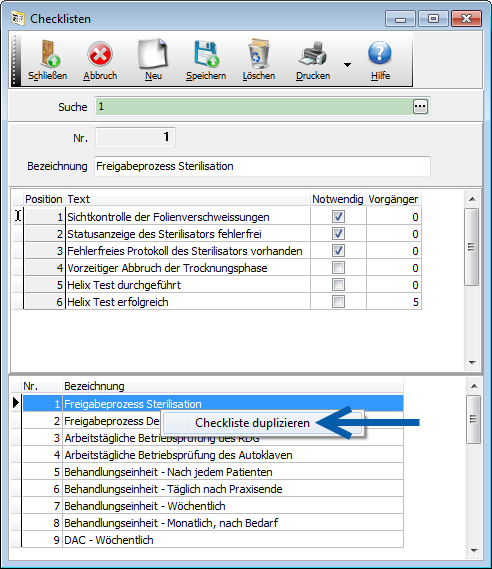Screen dimensions: 492x569
Task: Uncheck Notwendig for Sichtkontrolle der Folienverschweissungen
Action: point(338,217)
